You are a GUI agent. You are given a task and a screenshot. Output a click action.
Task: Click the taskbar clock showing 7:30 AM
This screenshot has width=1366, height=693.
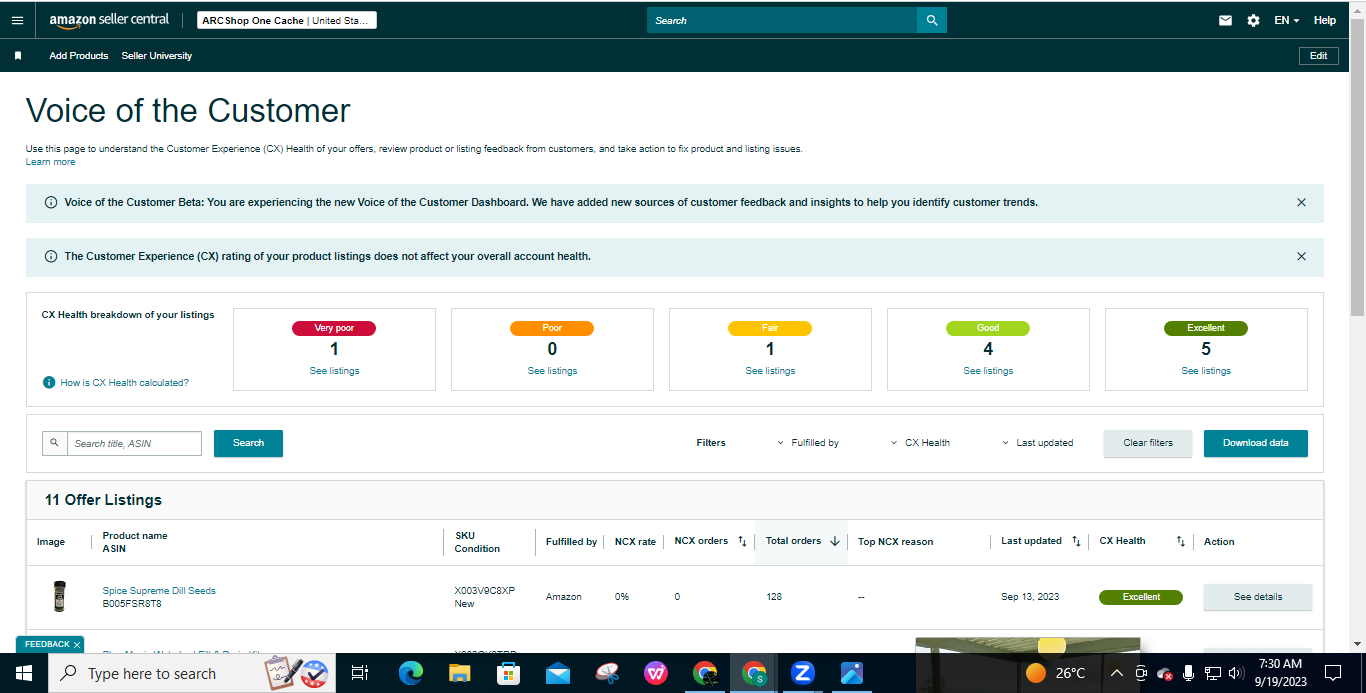[x=1280, y=664]
